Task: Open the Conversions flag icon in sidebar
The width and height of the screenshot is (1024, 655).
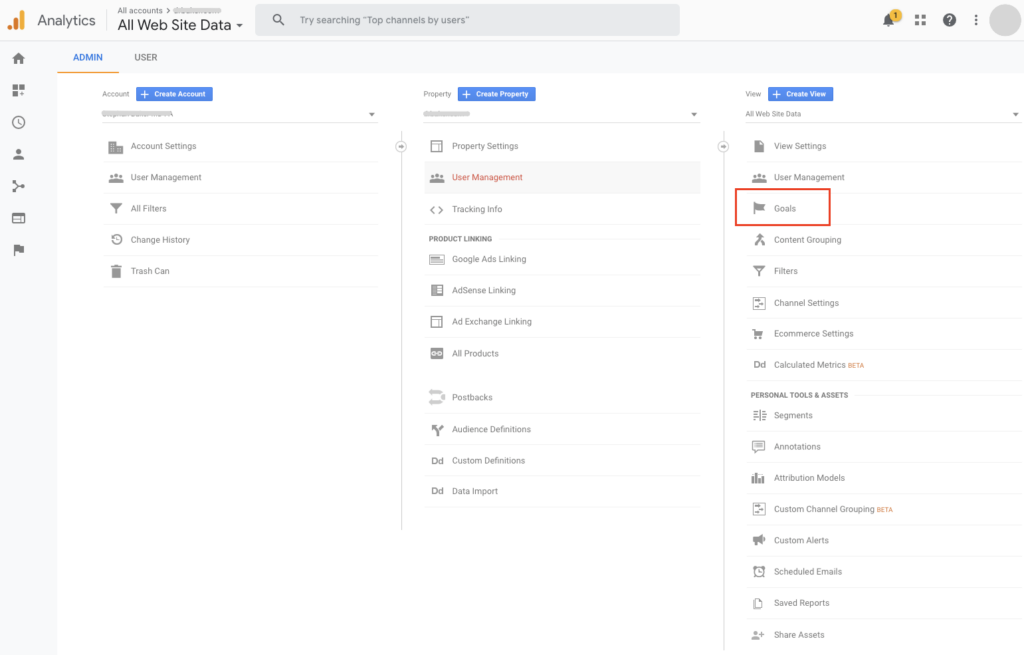Action: pos(18,249)
